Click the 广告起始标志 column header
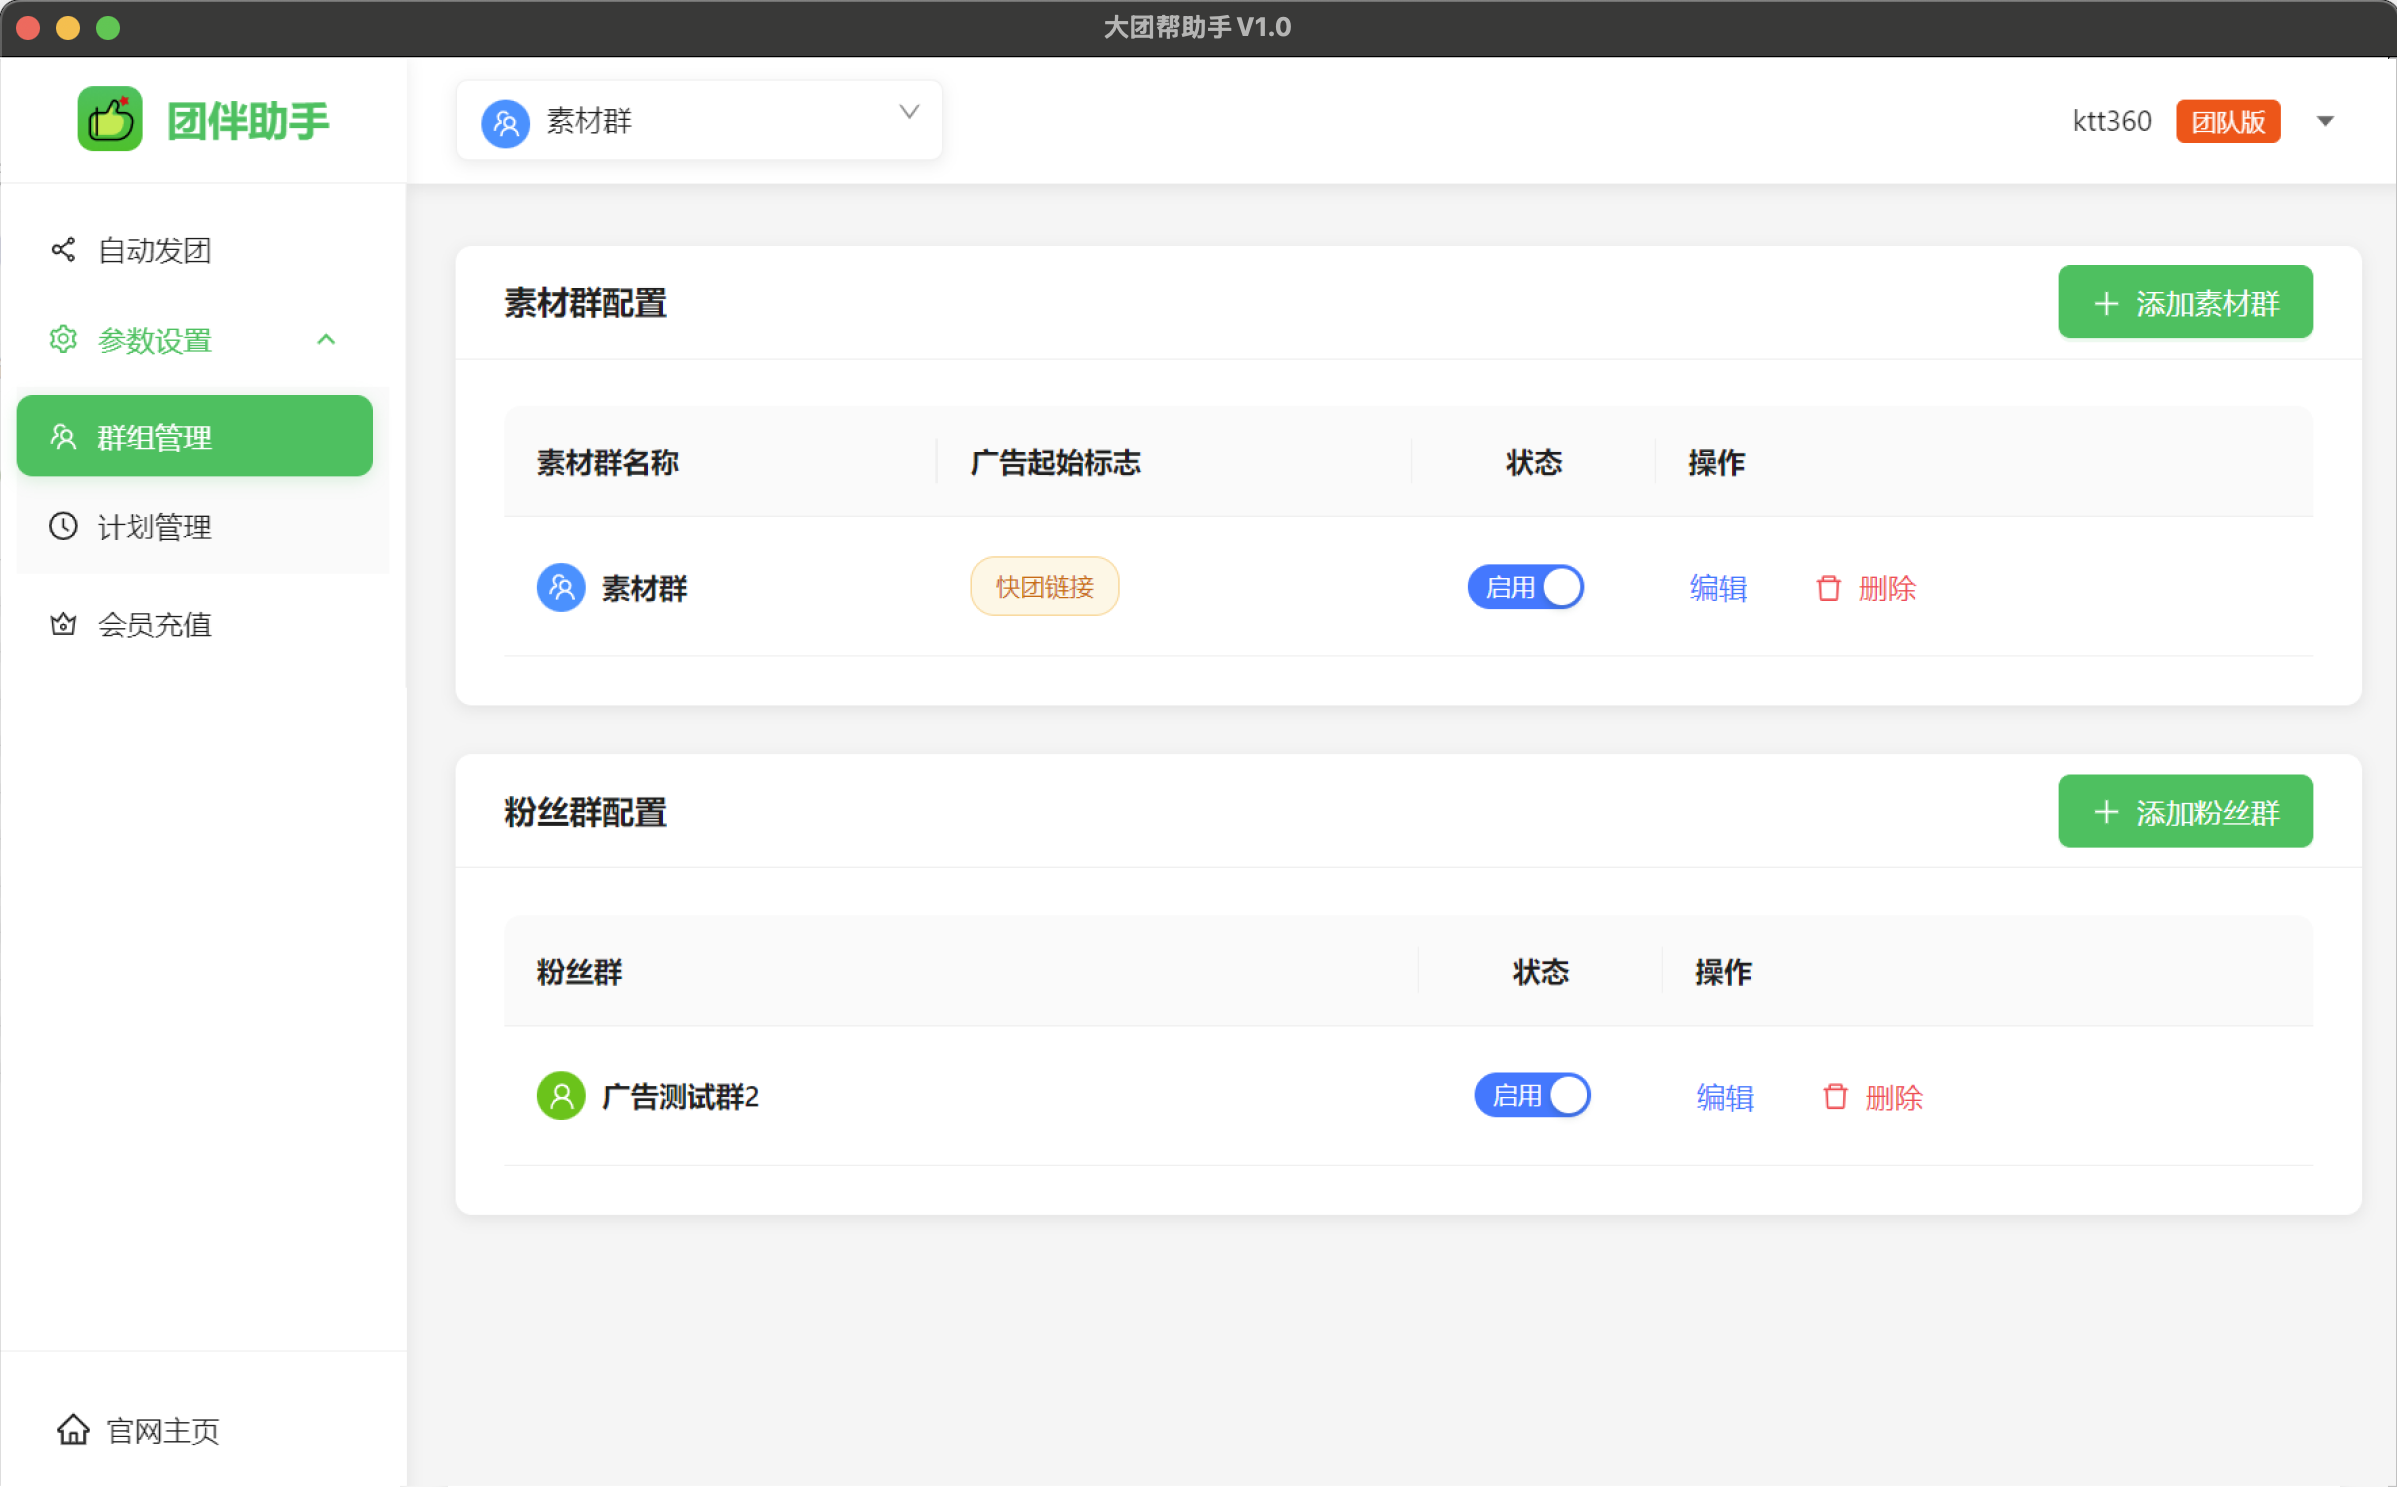The width and height of the screenshot is (2397, 1487). coord(1055,462)
